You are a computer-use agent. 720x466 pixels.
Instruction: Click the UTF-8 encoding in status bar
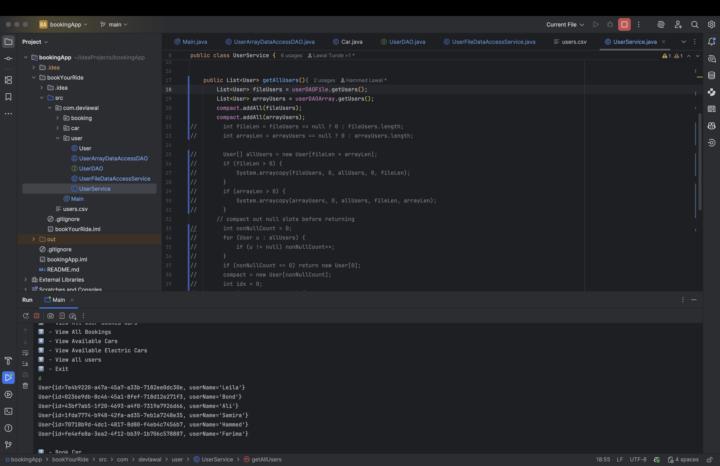point(638,459)
